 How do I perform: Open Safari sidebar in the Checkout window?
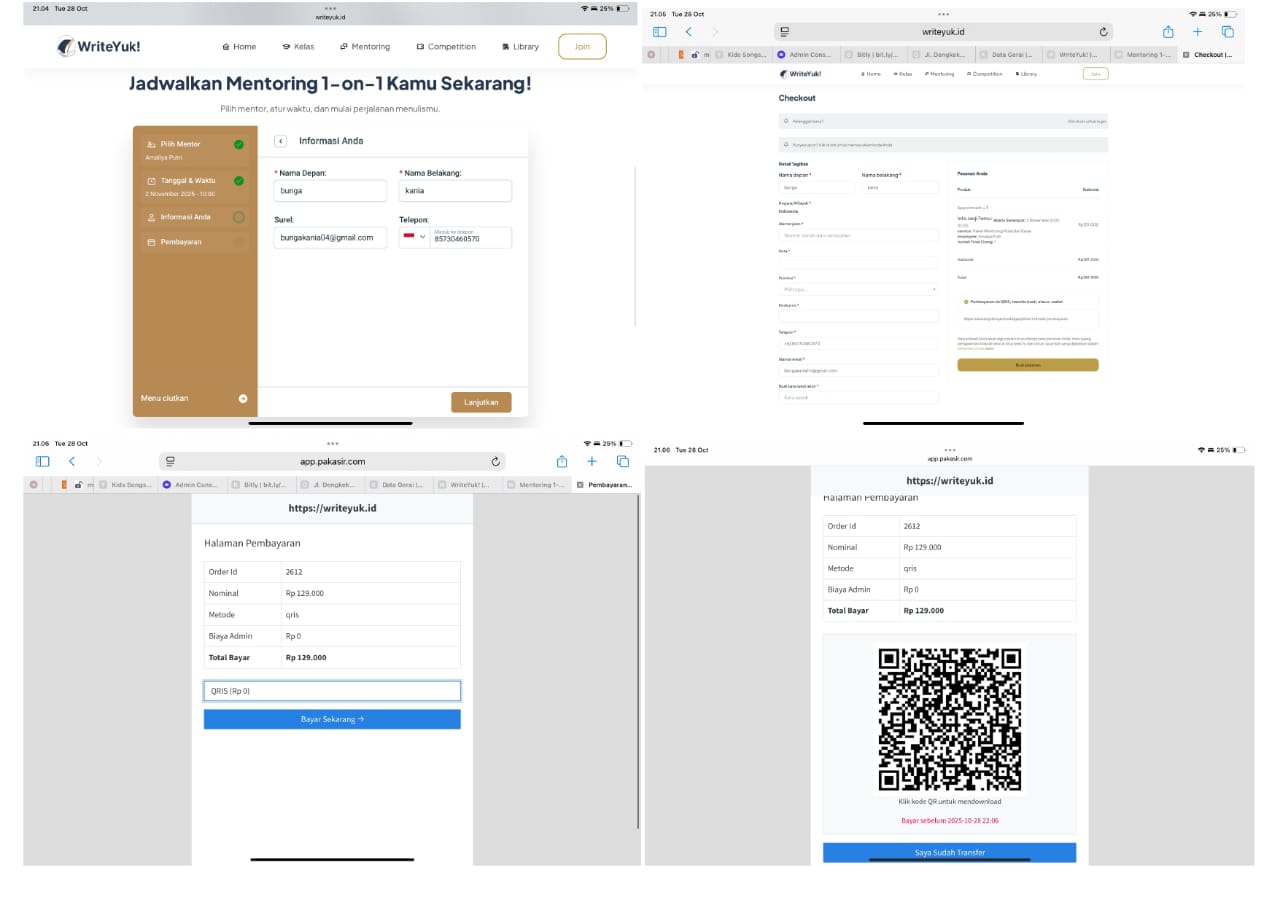(x=659, y=32)
